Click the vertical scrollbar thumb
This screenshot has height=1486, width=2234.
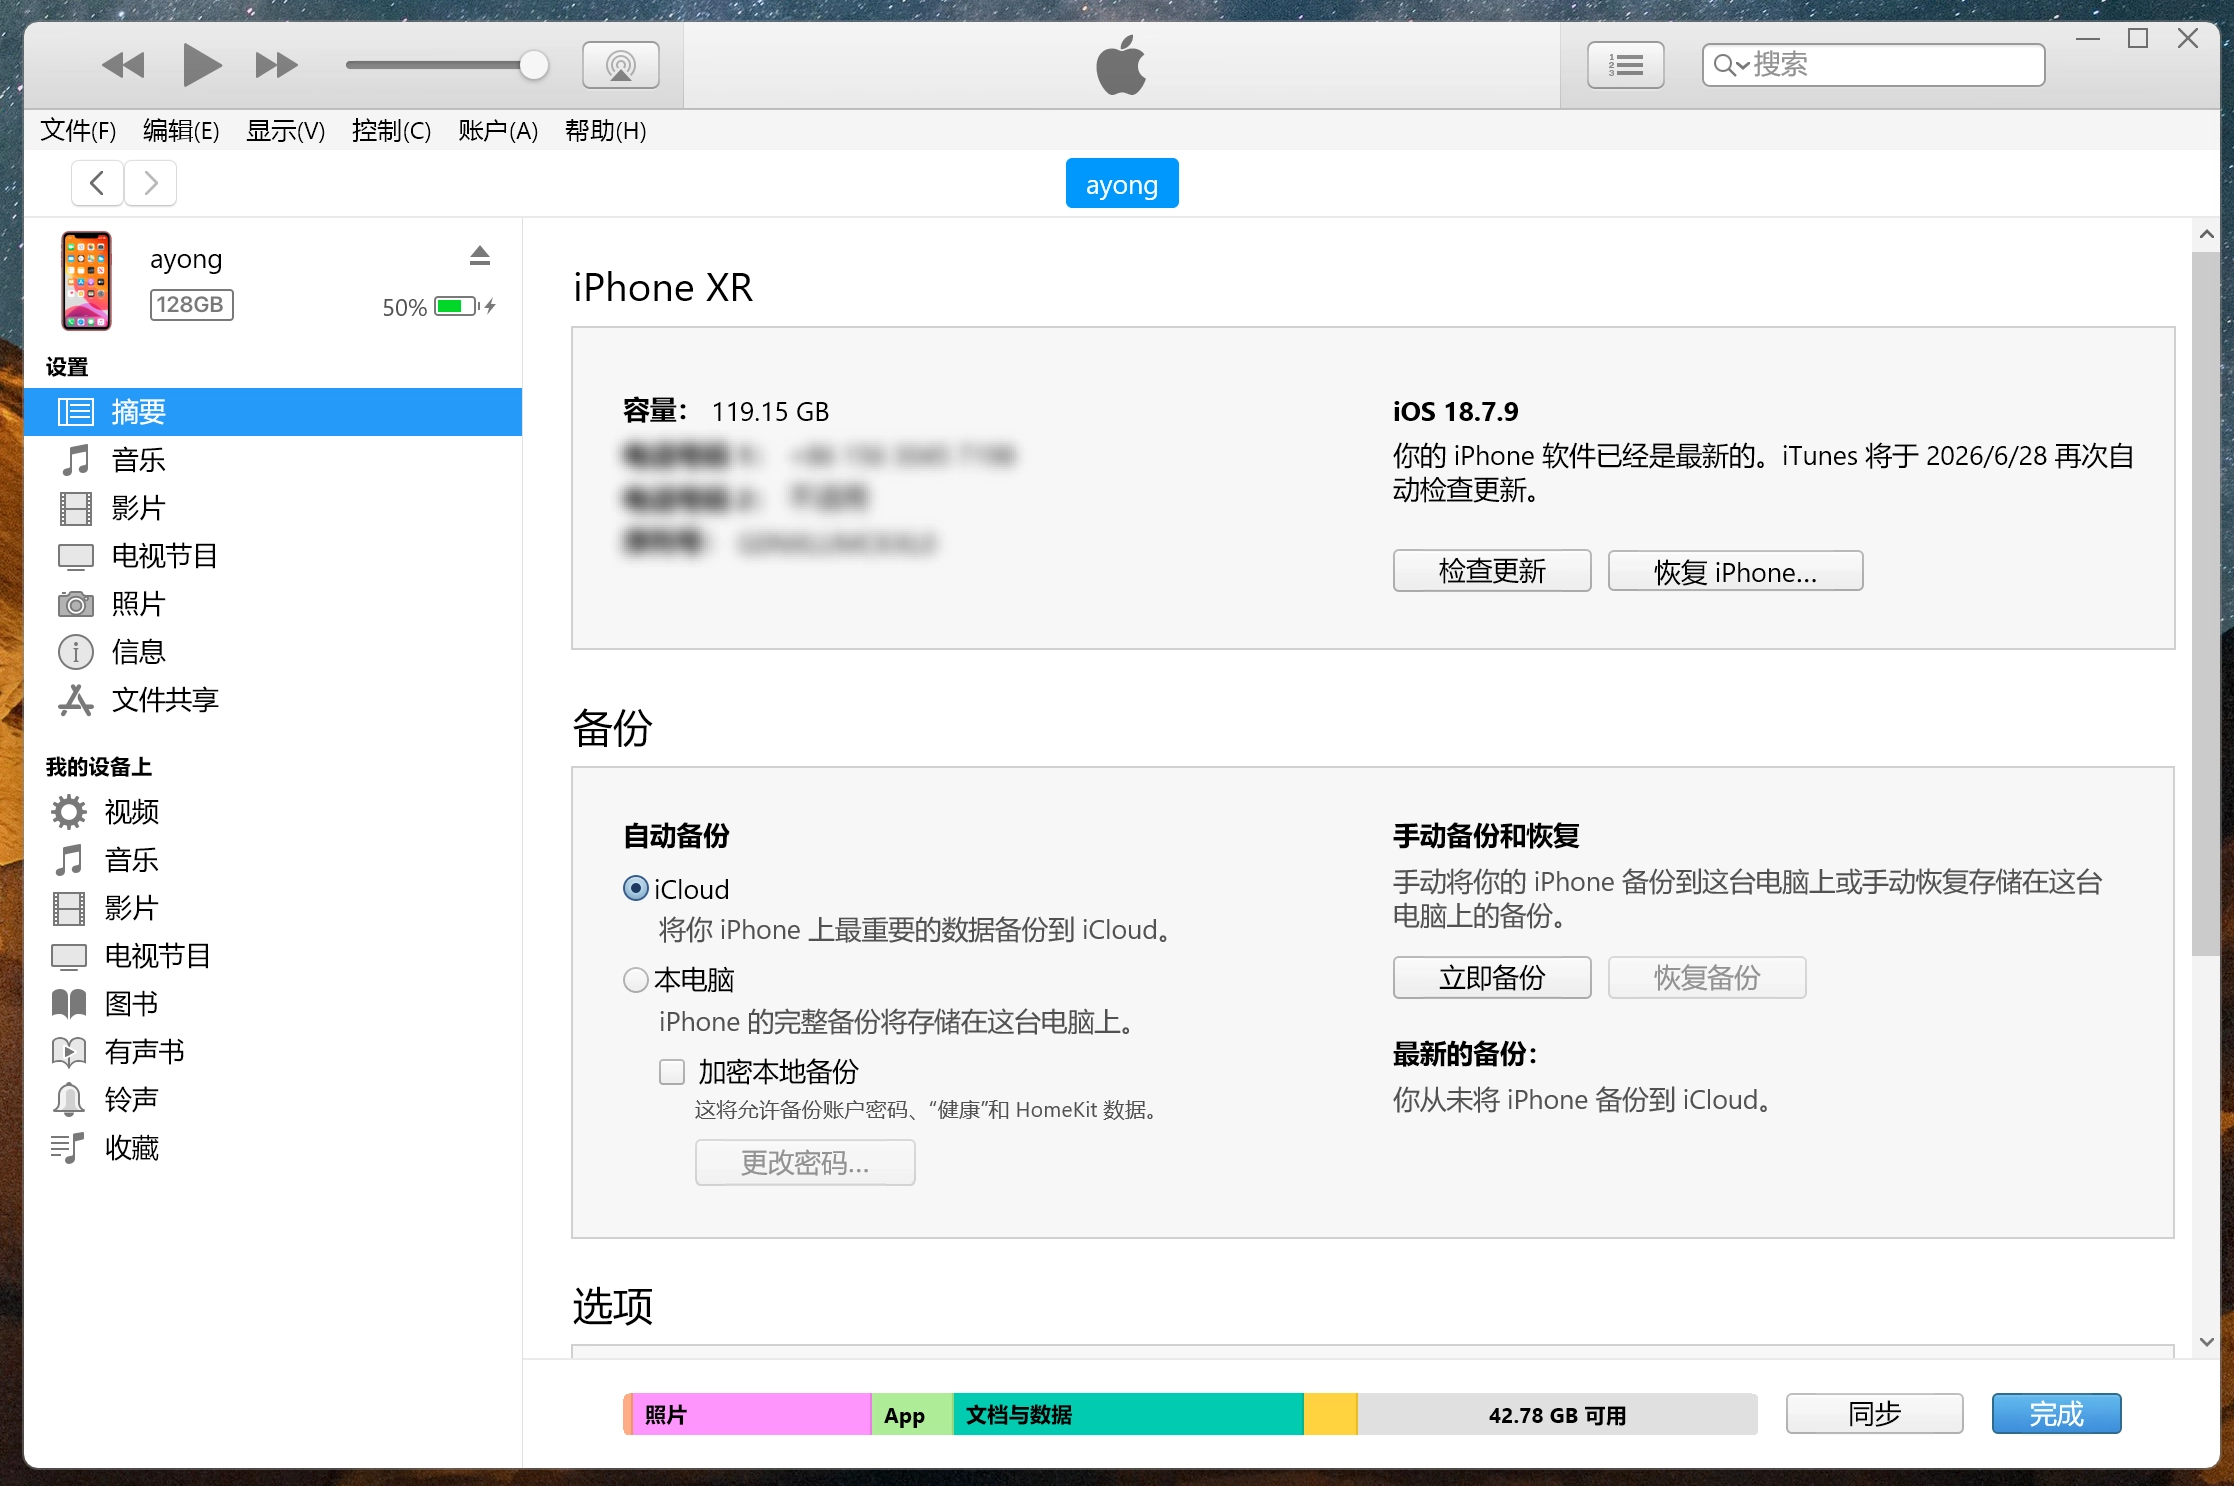(x=2206, y=603)
